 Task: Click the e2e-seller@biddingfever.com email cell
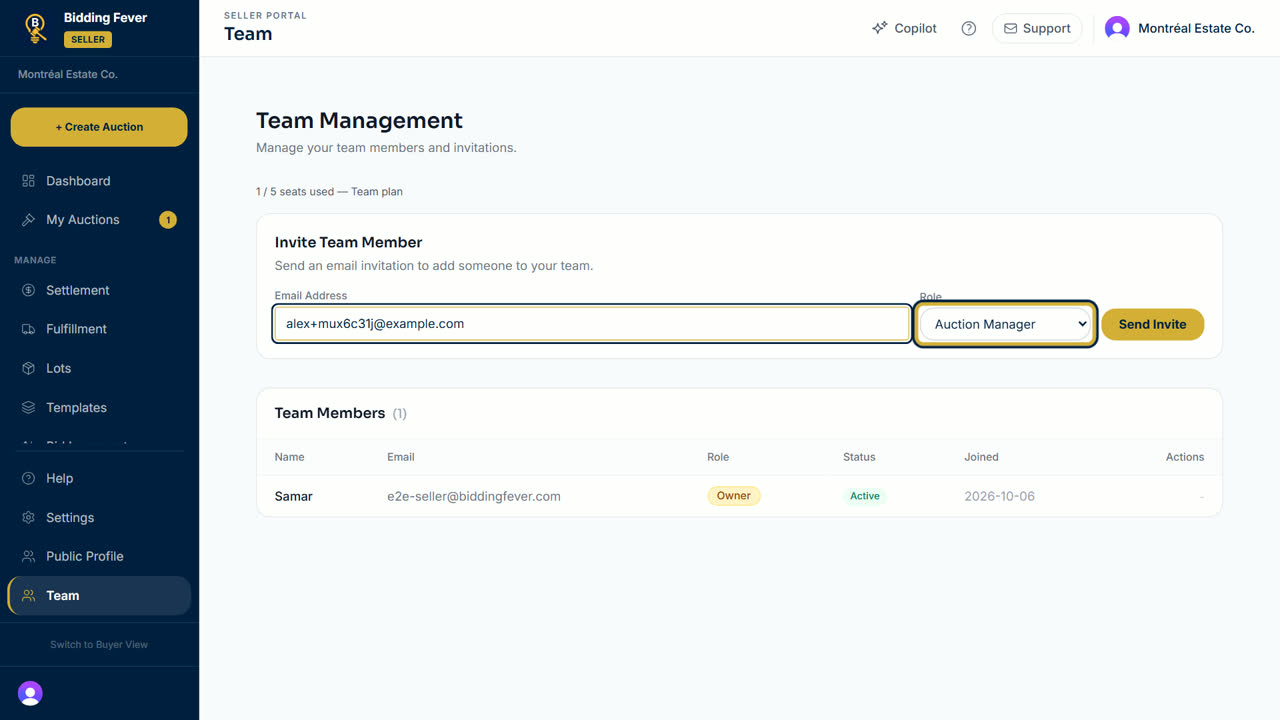tap(474, 496)
